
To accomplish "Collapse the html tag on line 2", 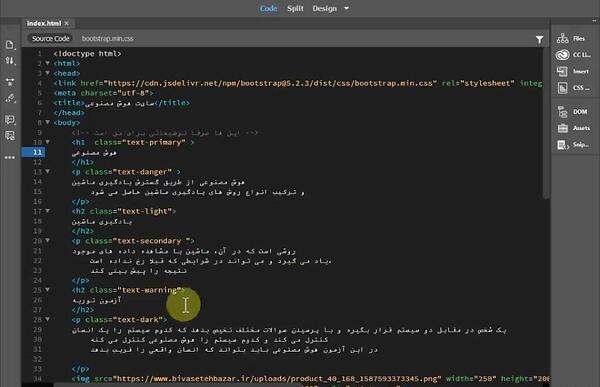I will coord(47,63).
